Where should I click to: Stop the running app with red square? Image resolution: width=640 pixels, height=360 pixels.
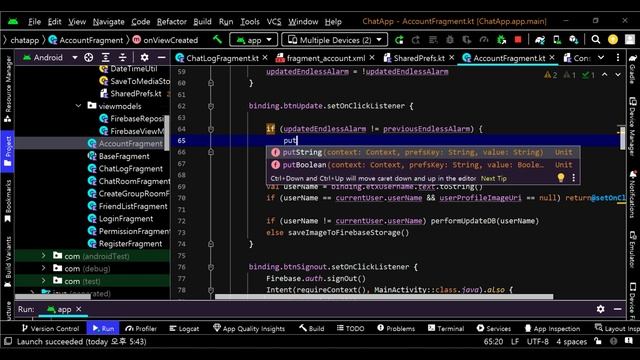tap(518, 40)
